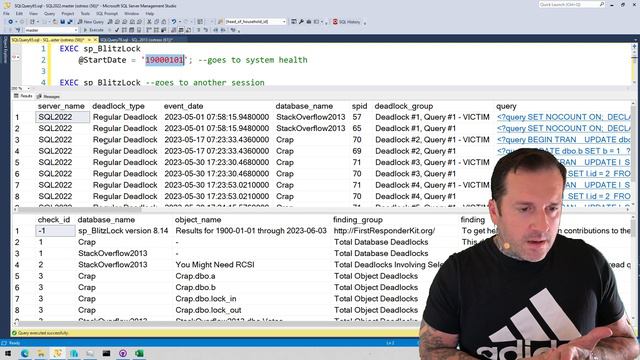This screenshot has width=640, height=360.
Task: Click the Save icon in the toolbar
Action: 62,22
